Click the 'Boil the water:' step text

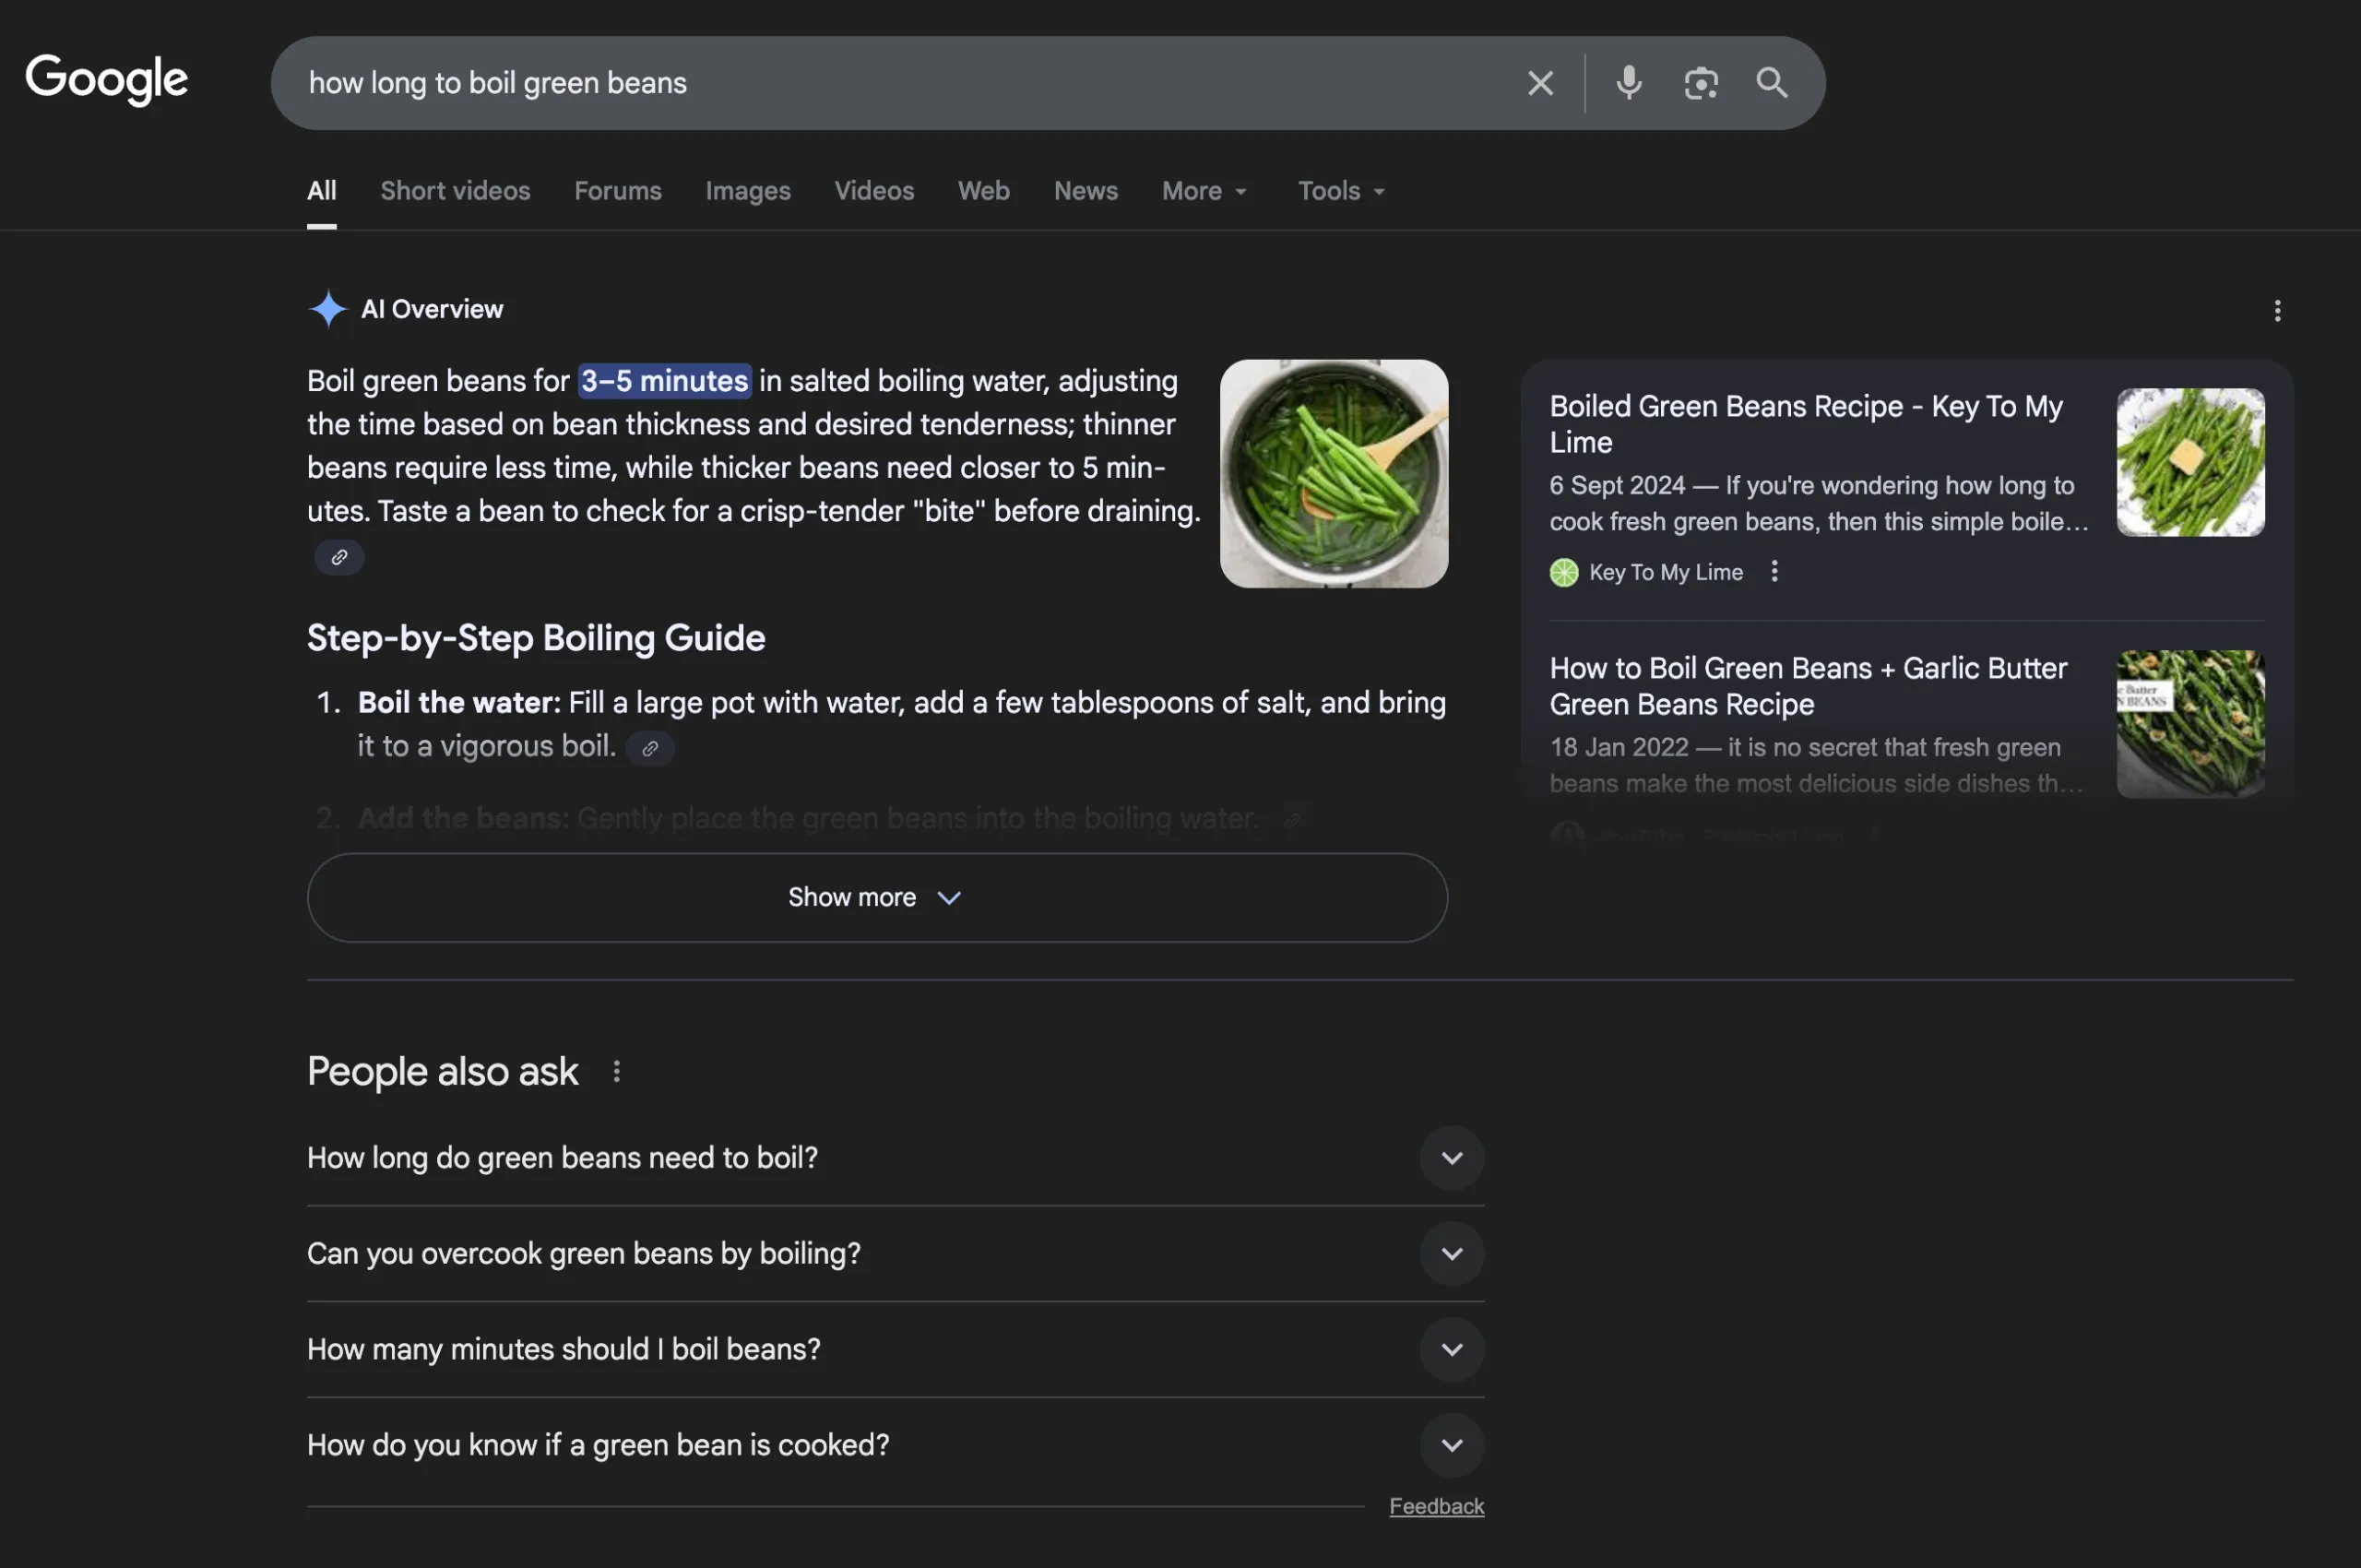point(459,703)
